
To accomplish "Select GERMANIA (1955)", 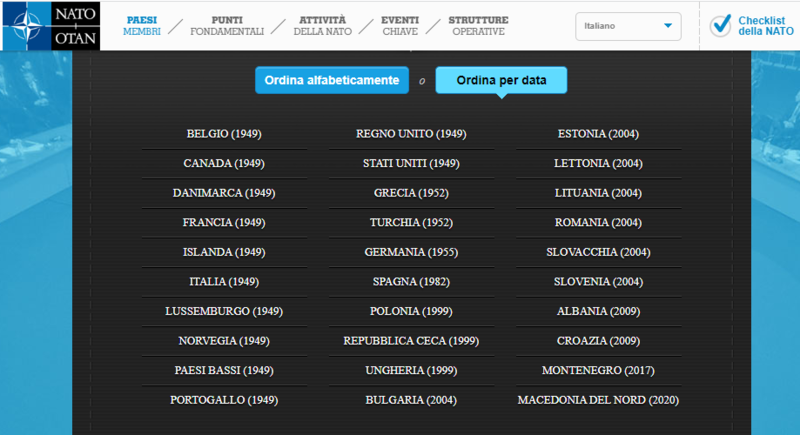I will (x=411, y=252).
